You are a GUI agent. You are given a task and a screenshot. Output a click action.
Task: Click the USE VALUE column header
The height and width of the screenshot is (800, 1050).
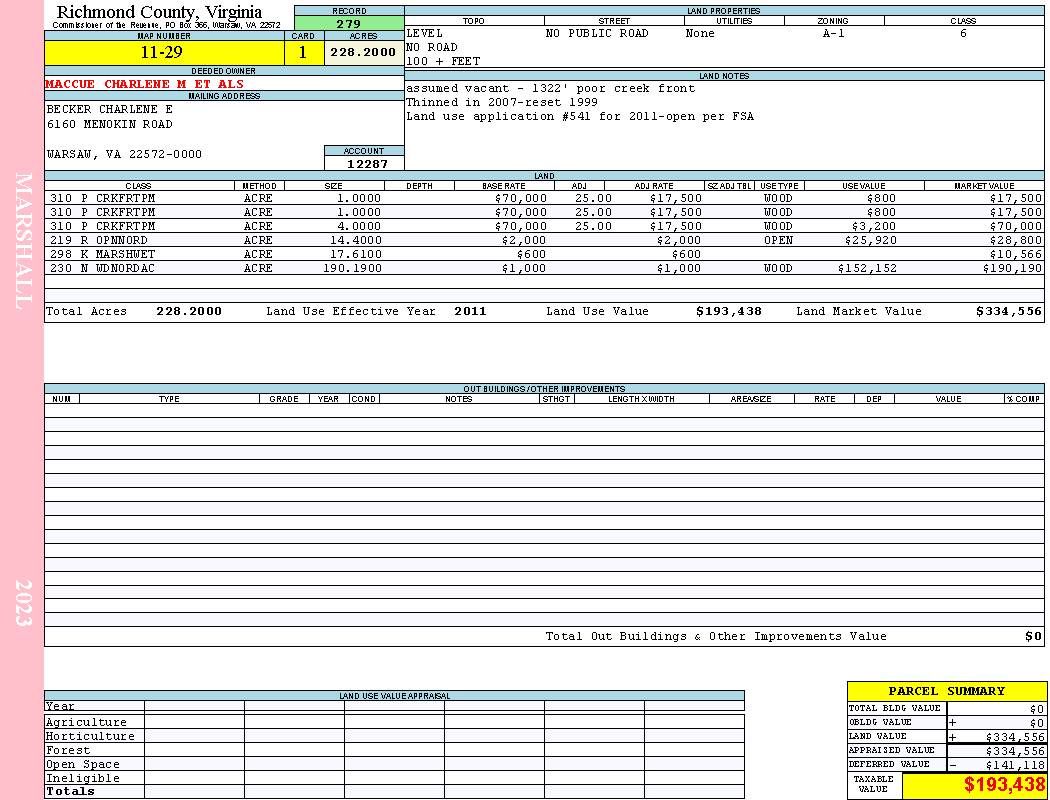click(864, 186)
